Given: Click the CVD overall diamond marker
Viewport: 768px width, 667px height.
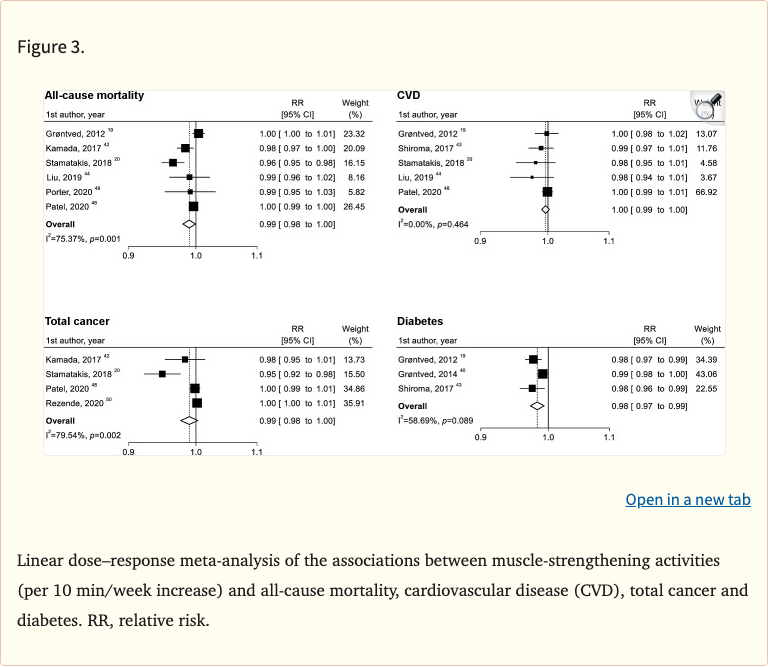Looking at the screenshot, I should [x=545, y=210].
